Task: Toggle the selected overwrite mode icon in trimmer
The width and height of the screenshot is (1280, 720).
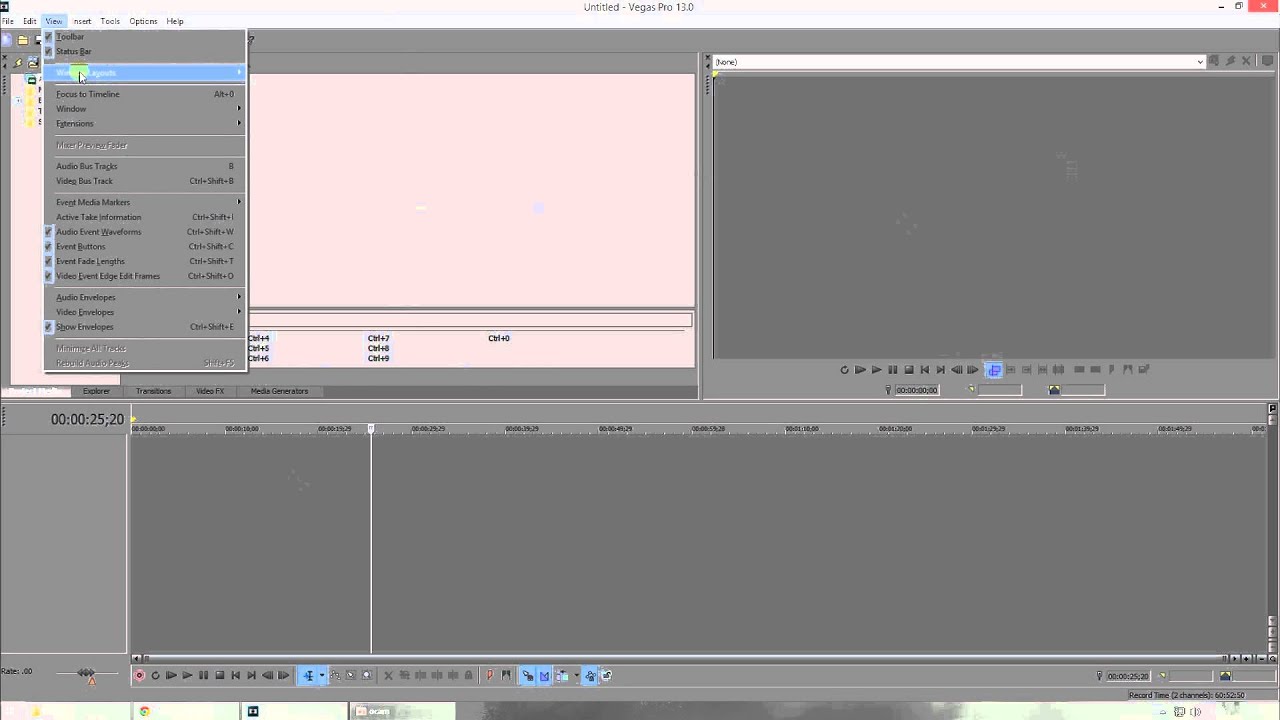Action: coord(994,370)
